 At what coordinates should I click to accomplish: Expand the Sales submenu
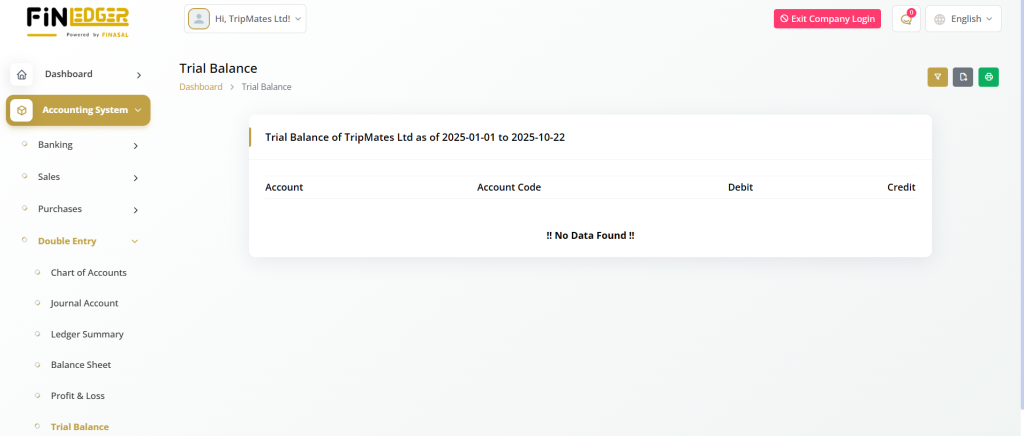tap(85, 177)
